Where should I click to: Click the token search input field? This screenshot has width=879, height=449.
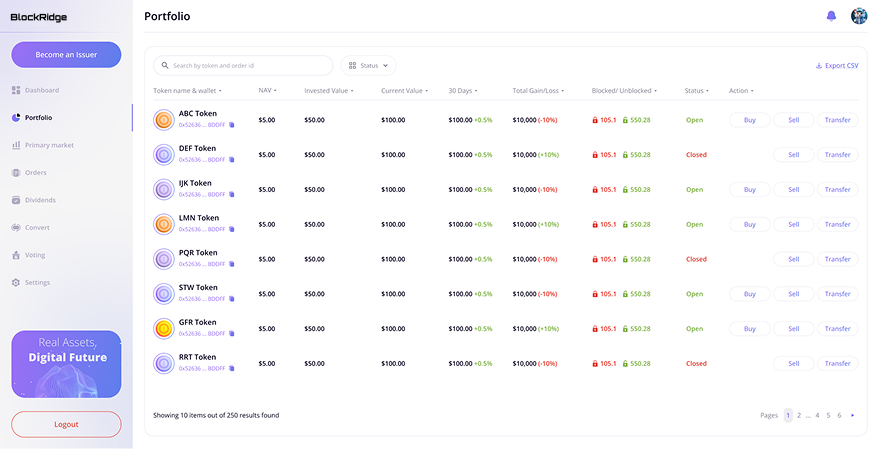(245, 66)
